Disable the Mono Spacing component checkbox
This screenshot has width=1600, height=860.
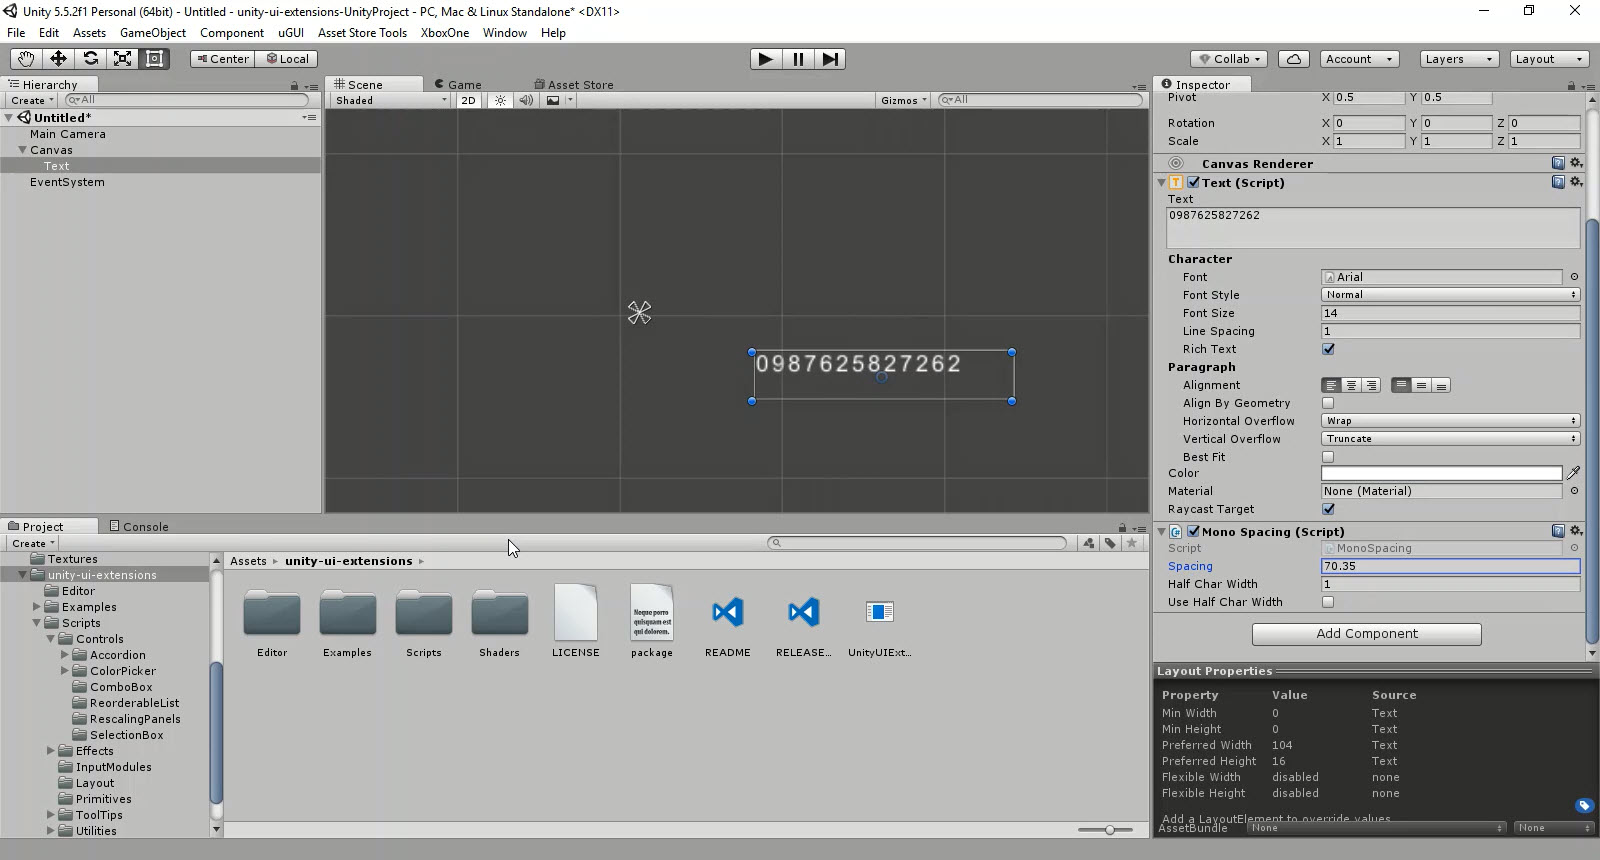(x=1193, y=531)
